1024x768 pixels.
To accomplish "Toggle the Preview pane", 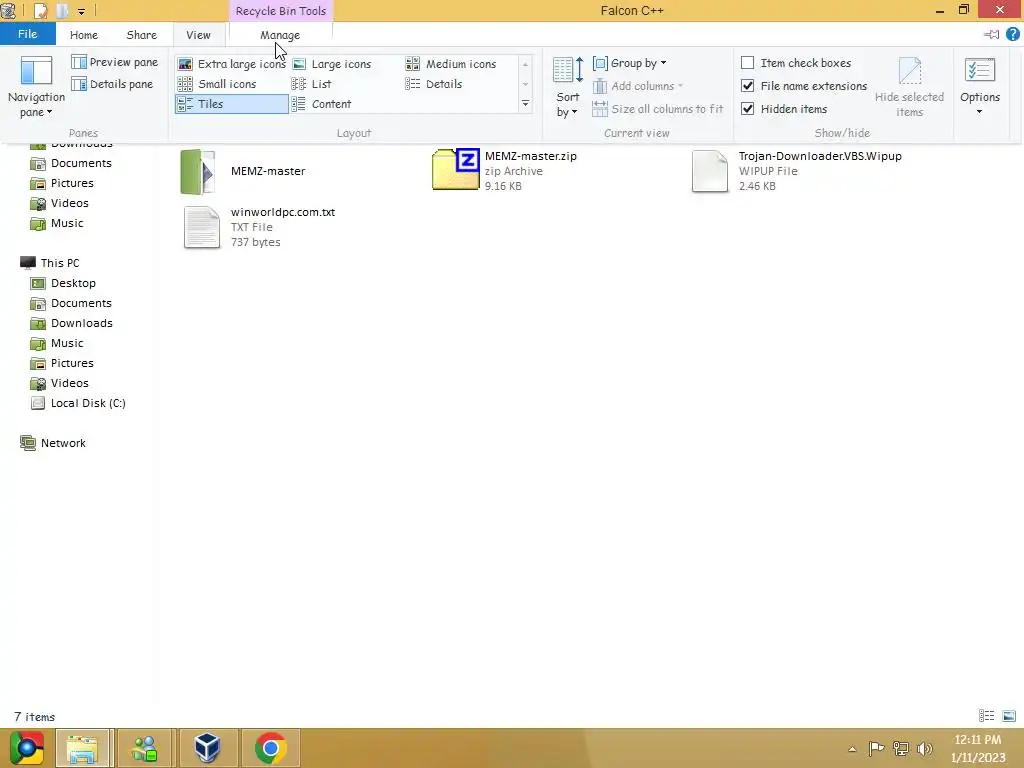I will [114, 62].
